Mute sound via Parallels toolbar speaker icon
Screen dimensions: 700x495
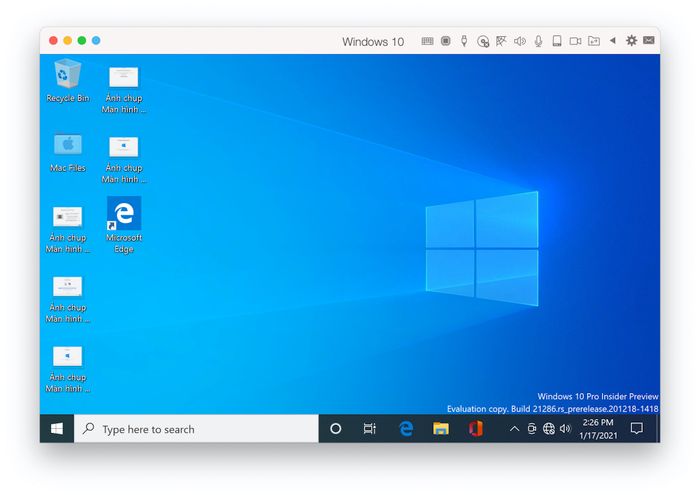520,41
